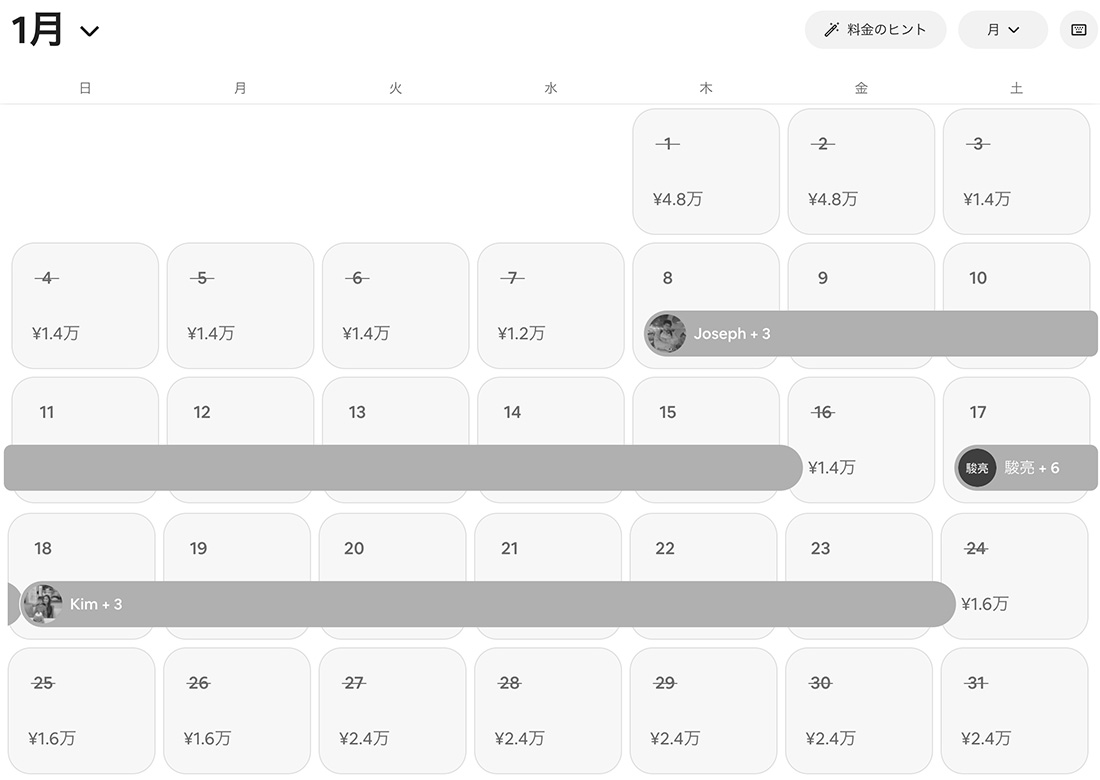Select January 31 date cell
This screenshot has width=1100, height=780.
click(x=1014, y=710)
